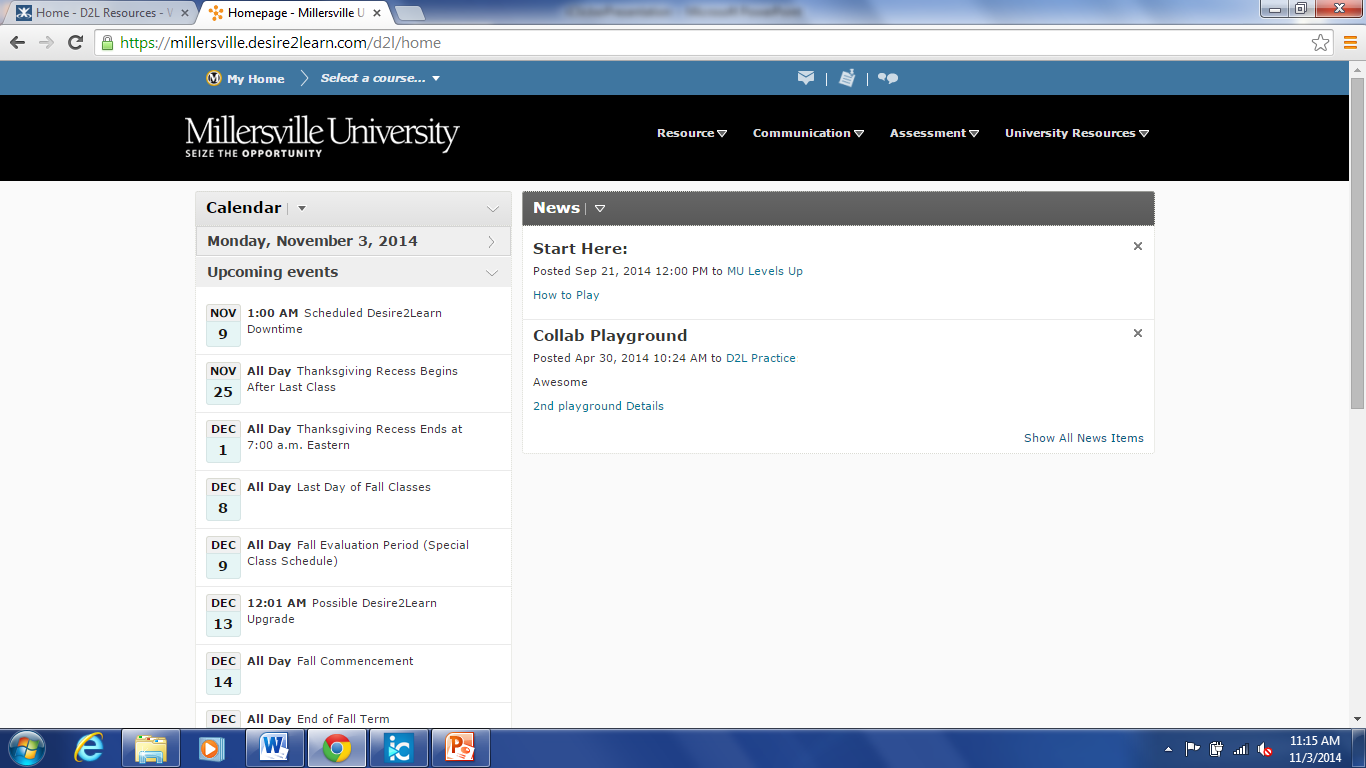The image size is (1366, 768).
Task: Switch to Google Chrome in taskbar
Action: 336,748
